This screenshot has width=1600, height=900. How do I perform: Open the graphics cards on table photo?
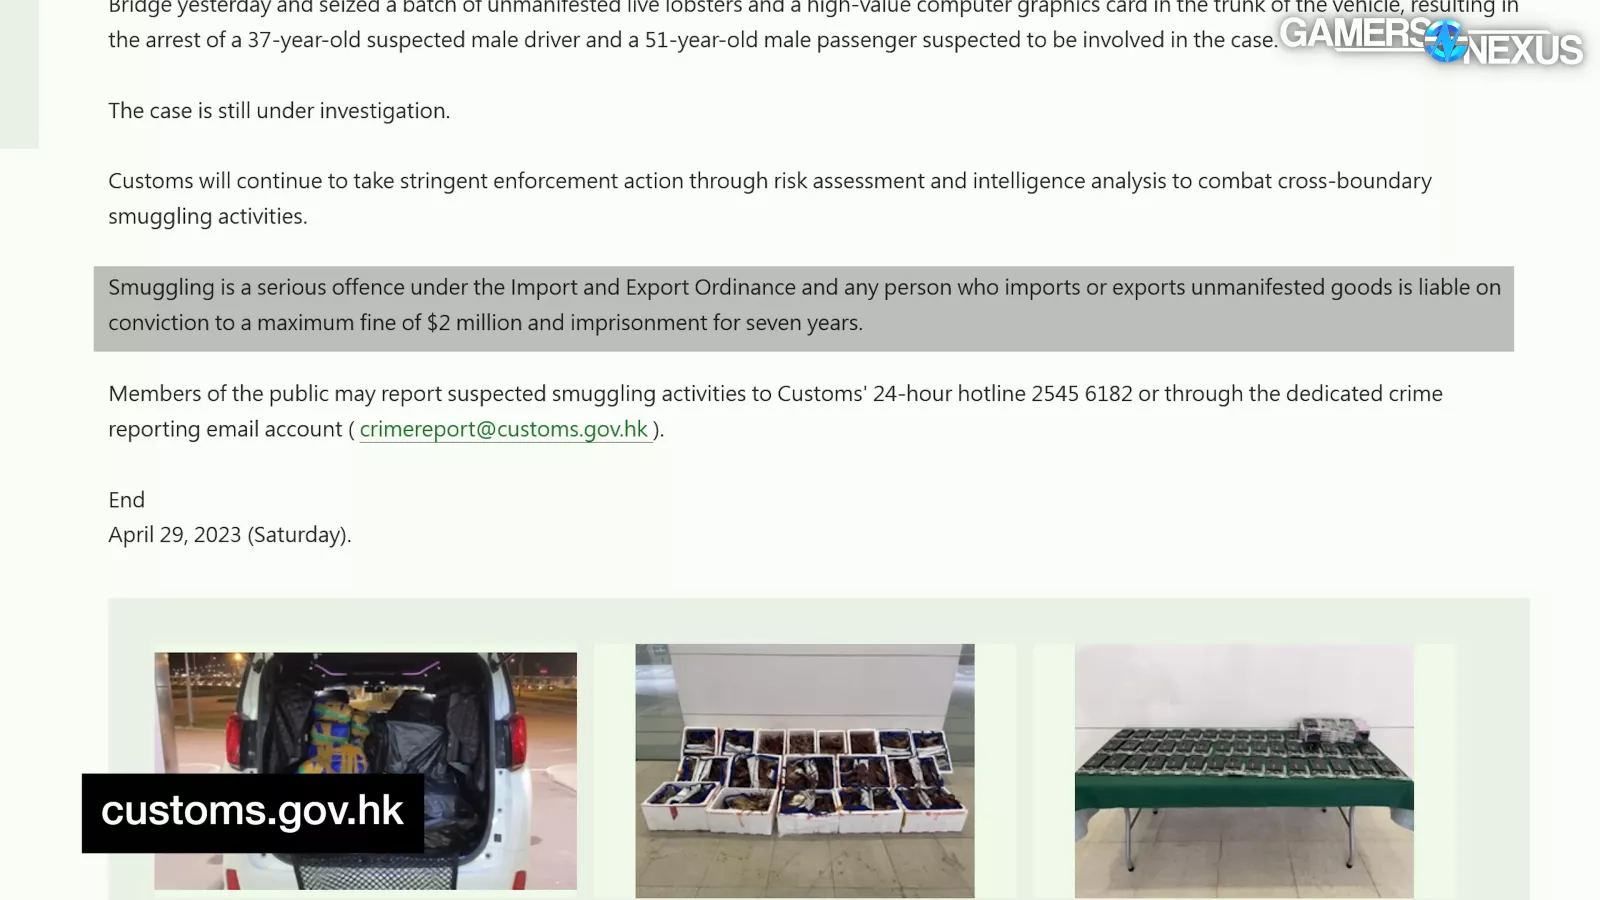pos(1244,771)
